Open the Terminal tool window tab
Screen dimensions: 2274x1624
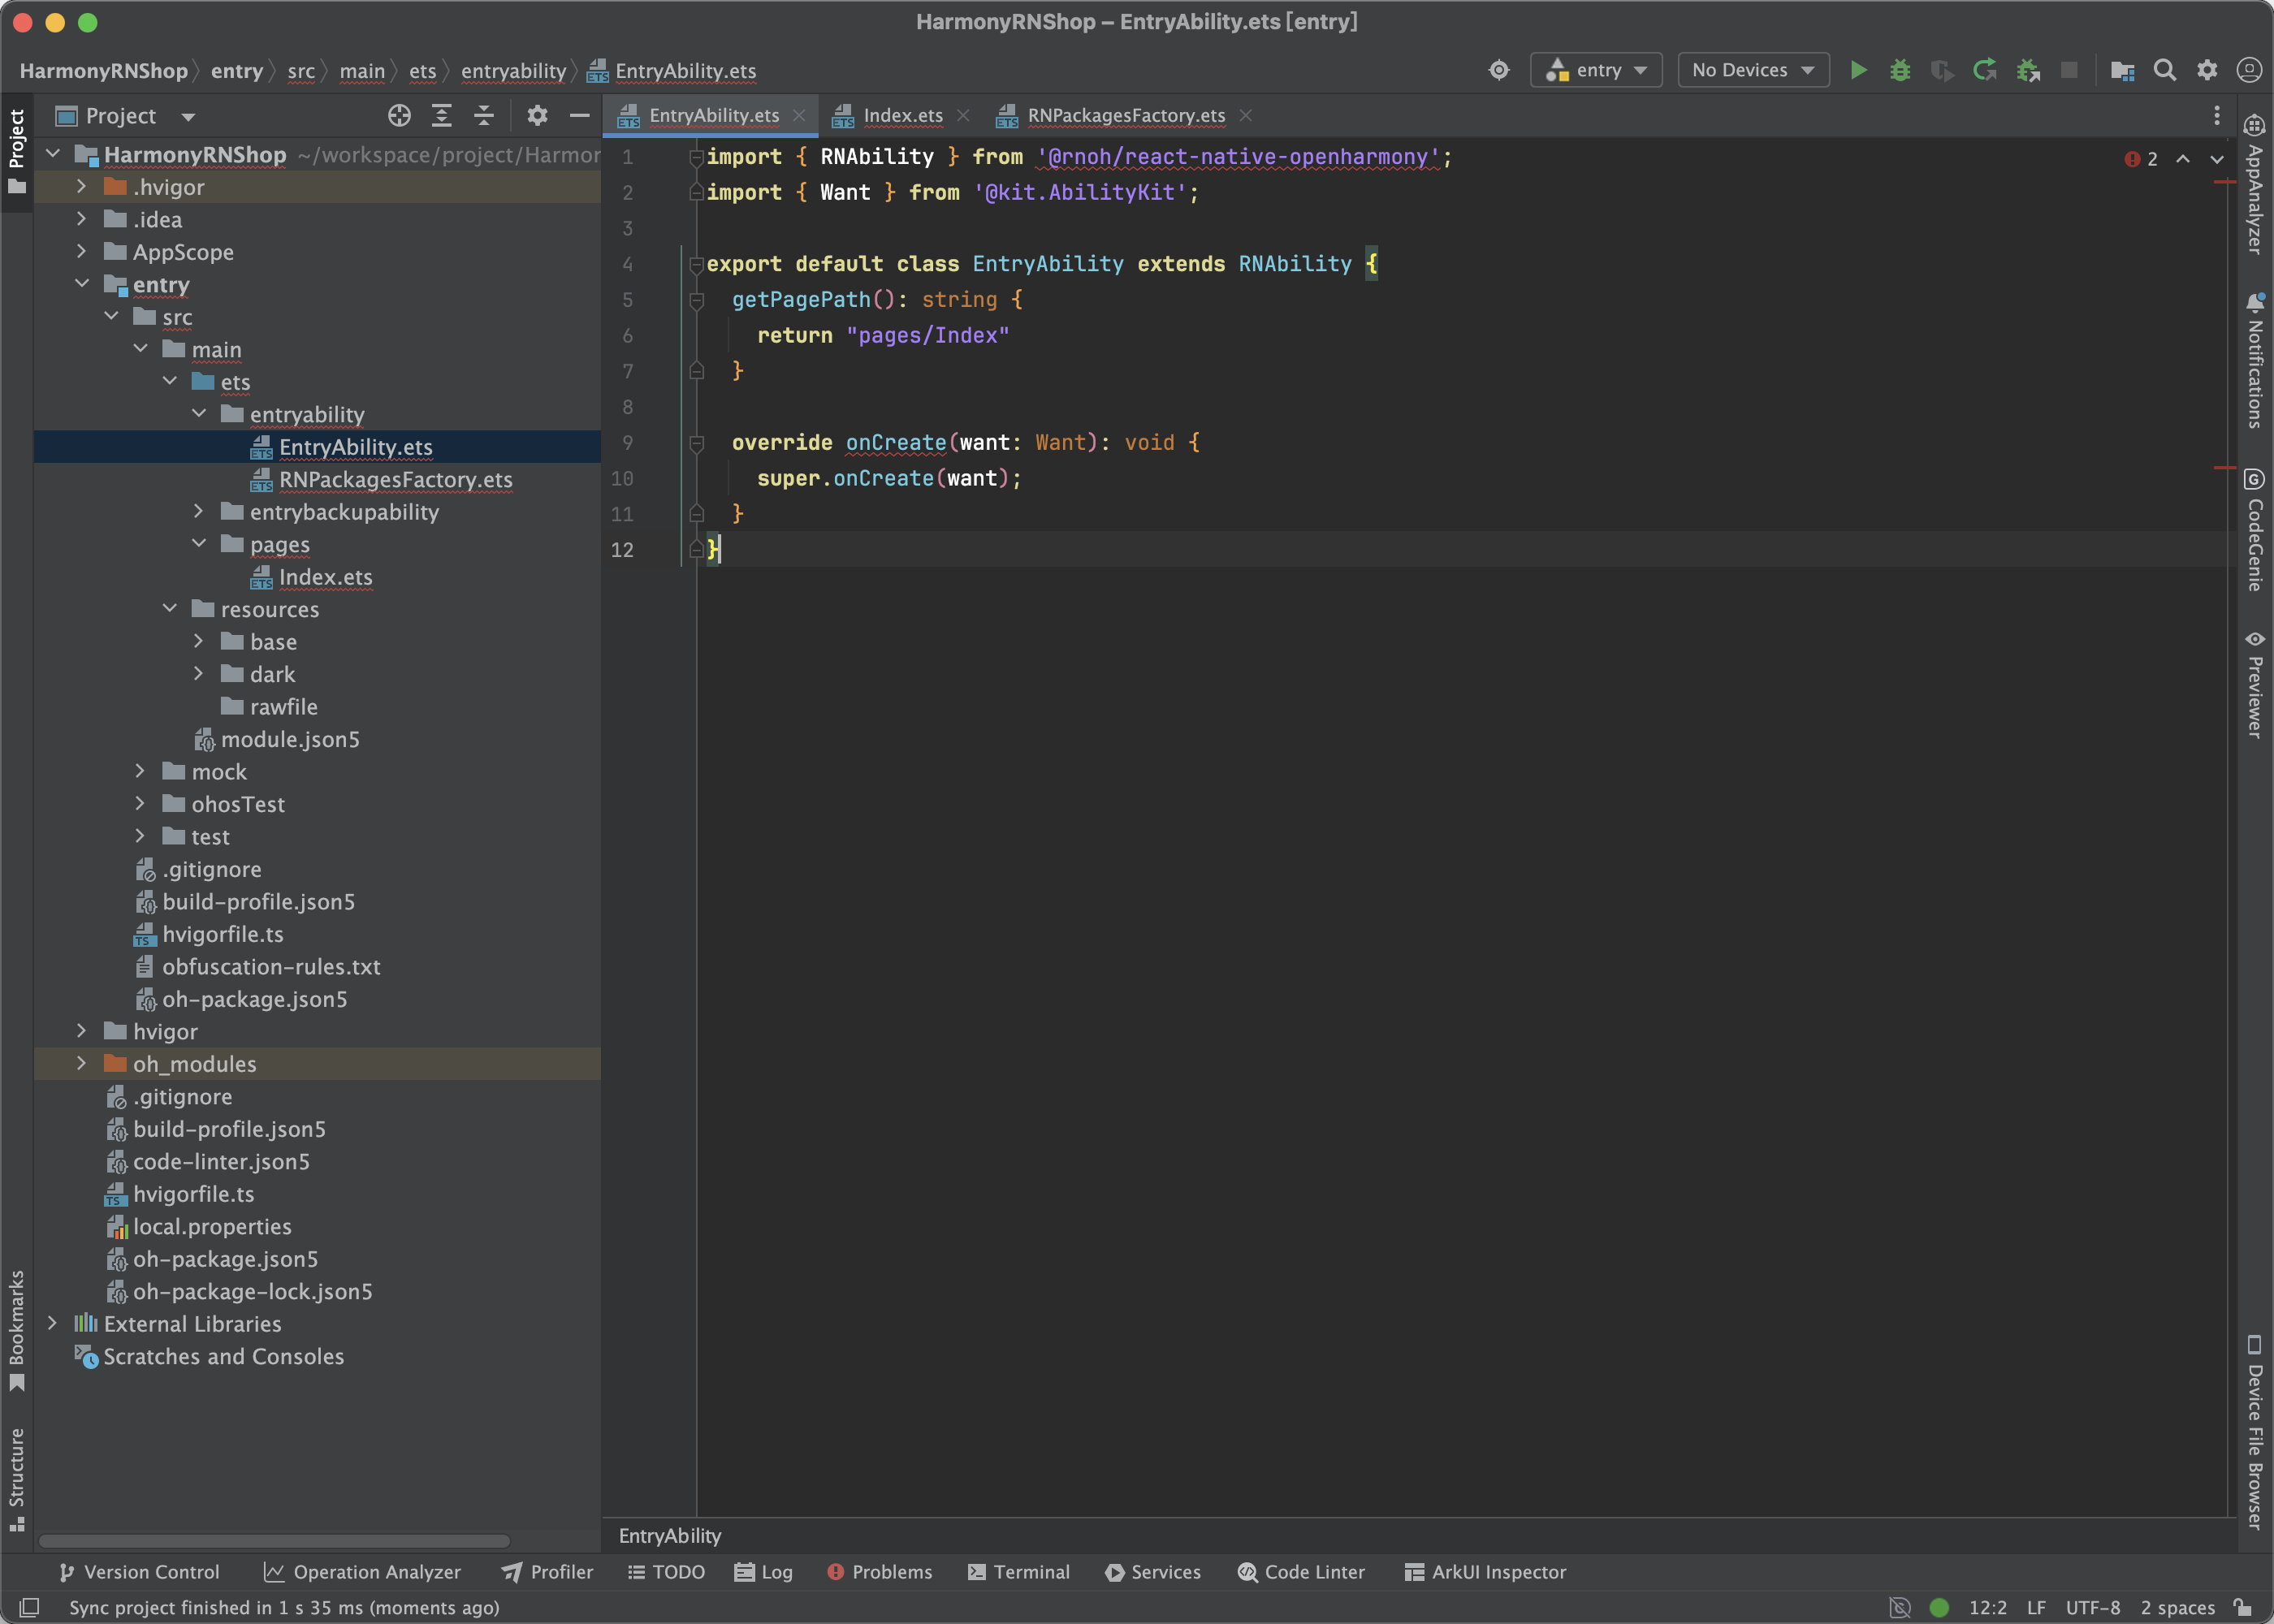click(1019, 1572)
